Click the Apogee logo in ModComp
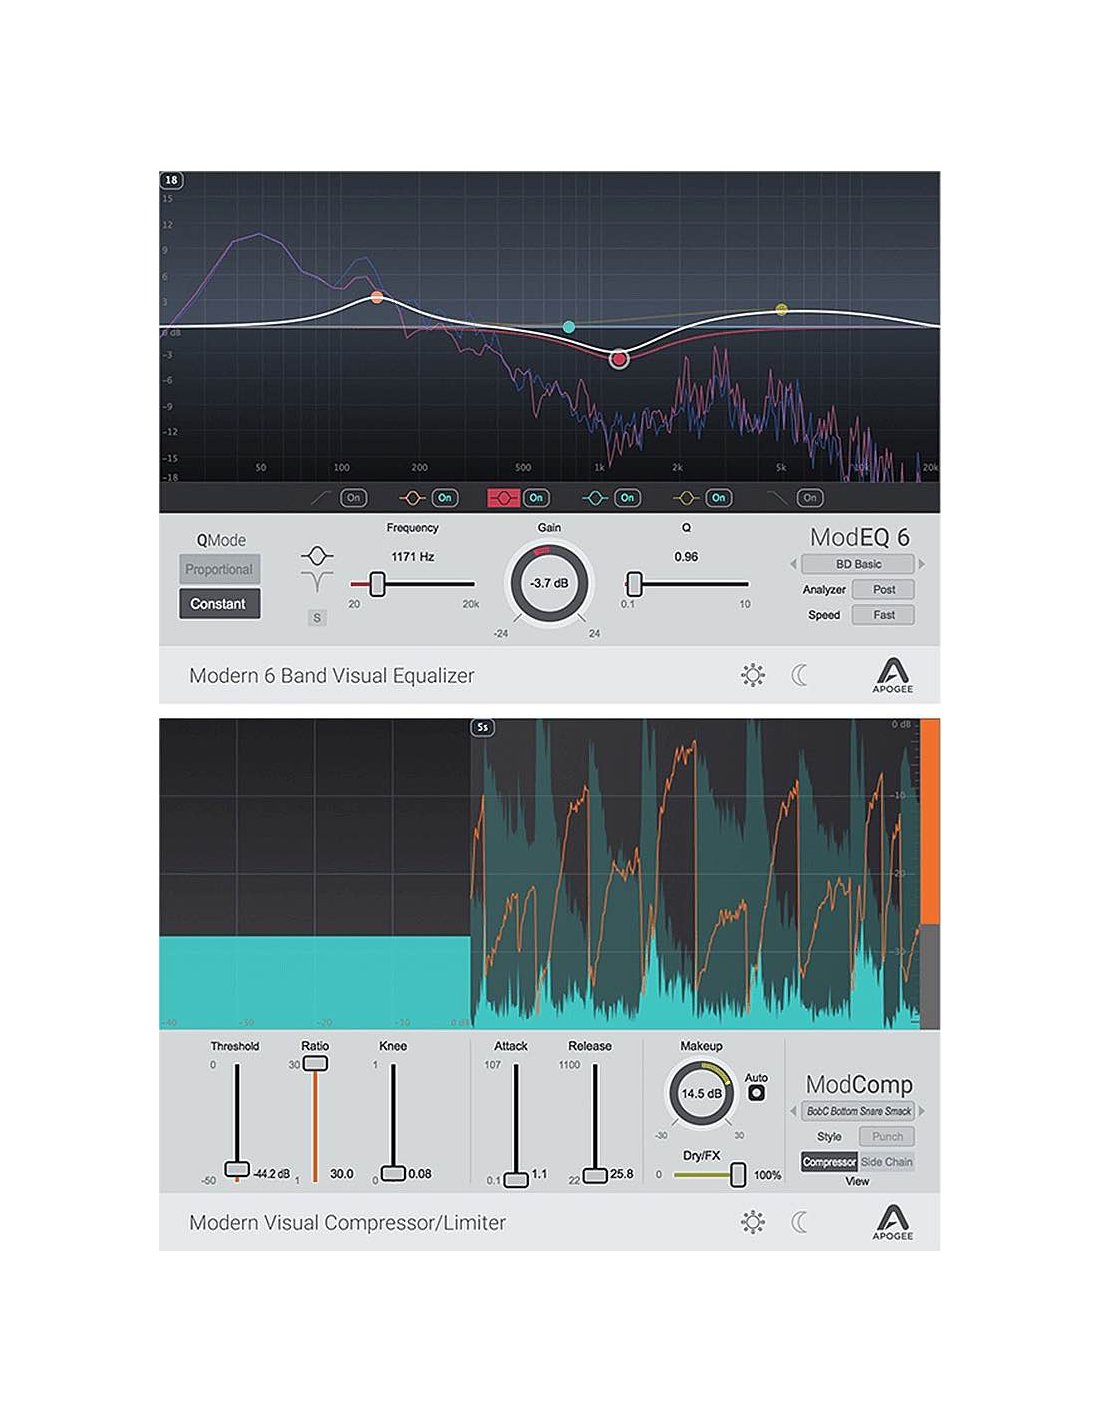 (892, 1222)
